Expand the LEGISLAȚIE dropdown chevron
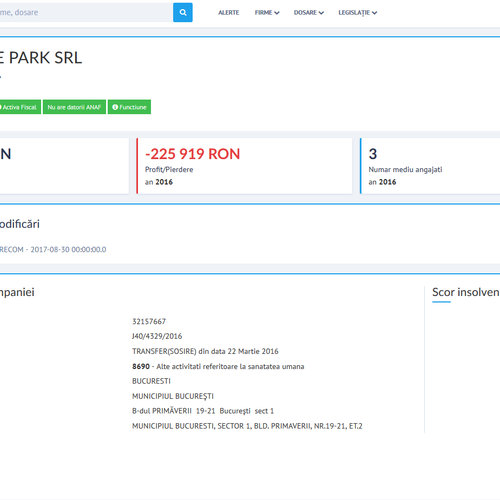The image size is (500, 500). pyautogui.click(x=374, y=13)
